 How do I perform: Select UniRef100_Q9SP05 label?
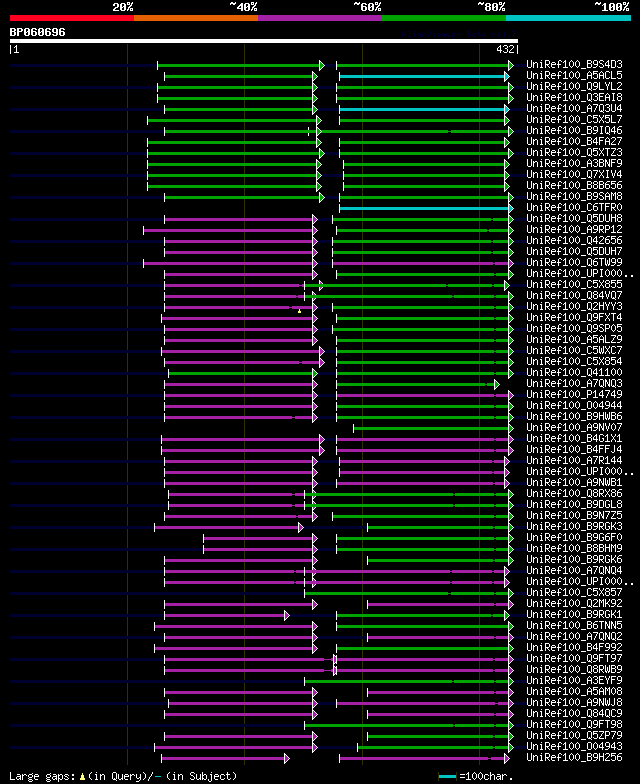[x=574, y=328]
